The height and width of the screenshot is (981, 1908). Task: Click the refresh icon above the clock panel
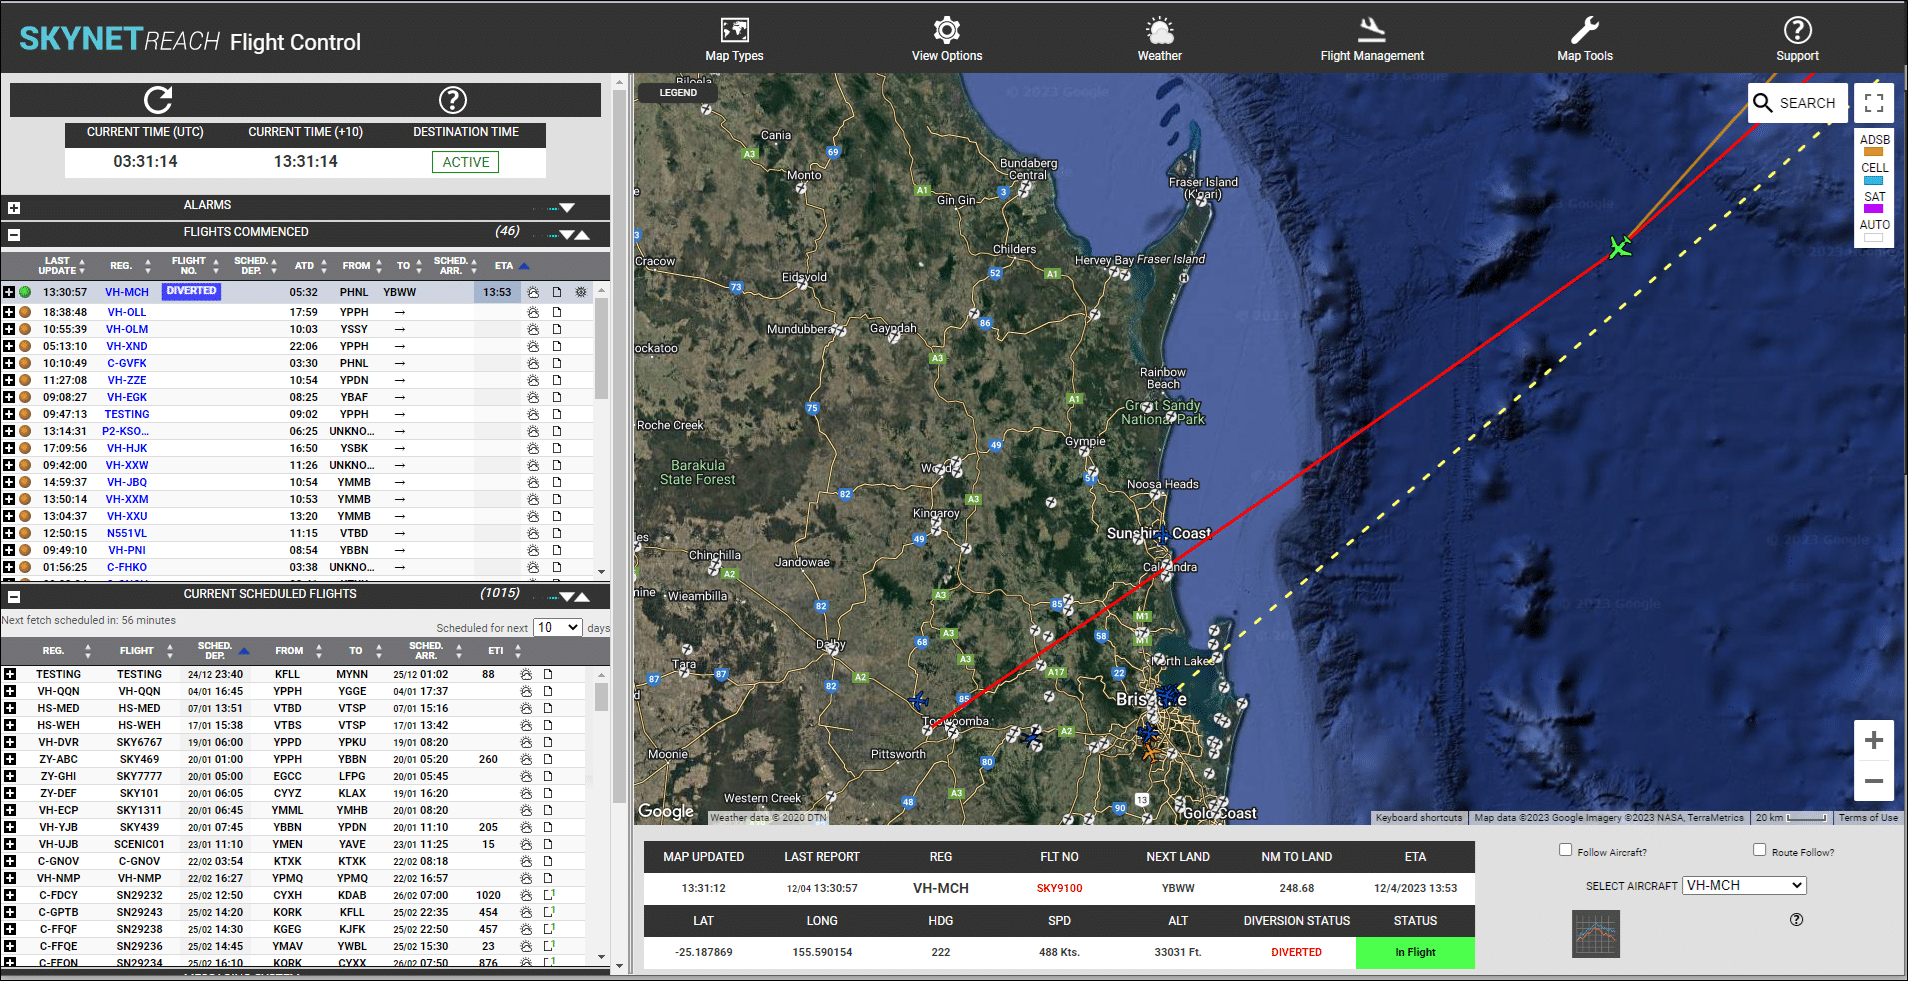coord(158,100)
